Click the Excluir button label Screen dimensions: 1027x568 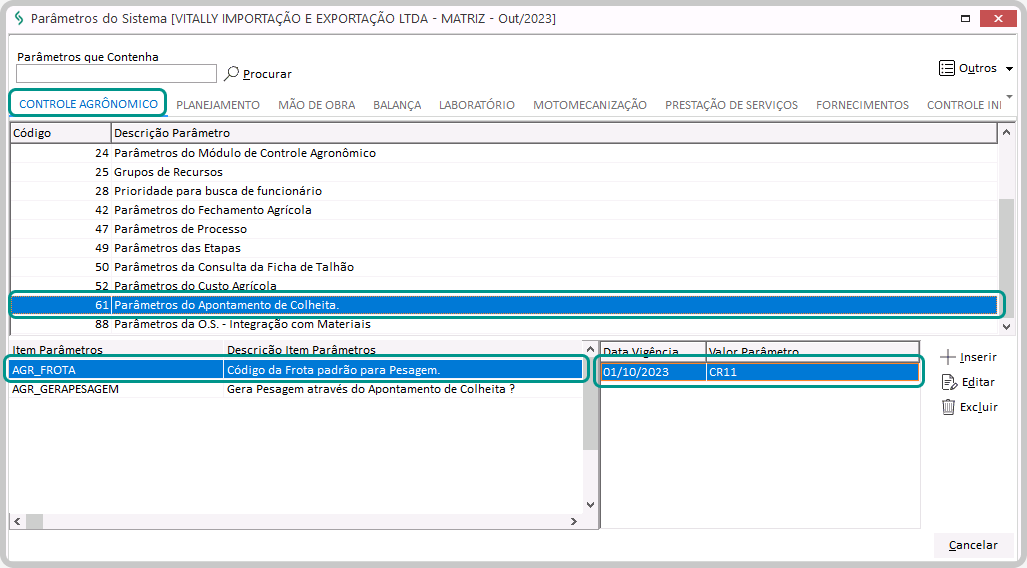979,407
